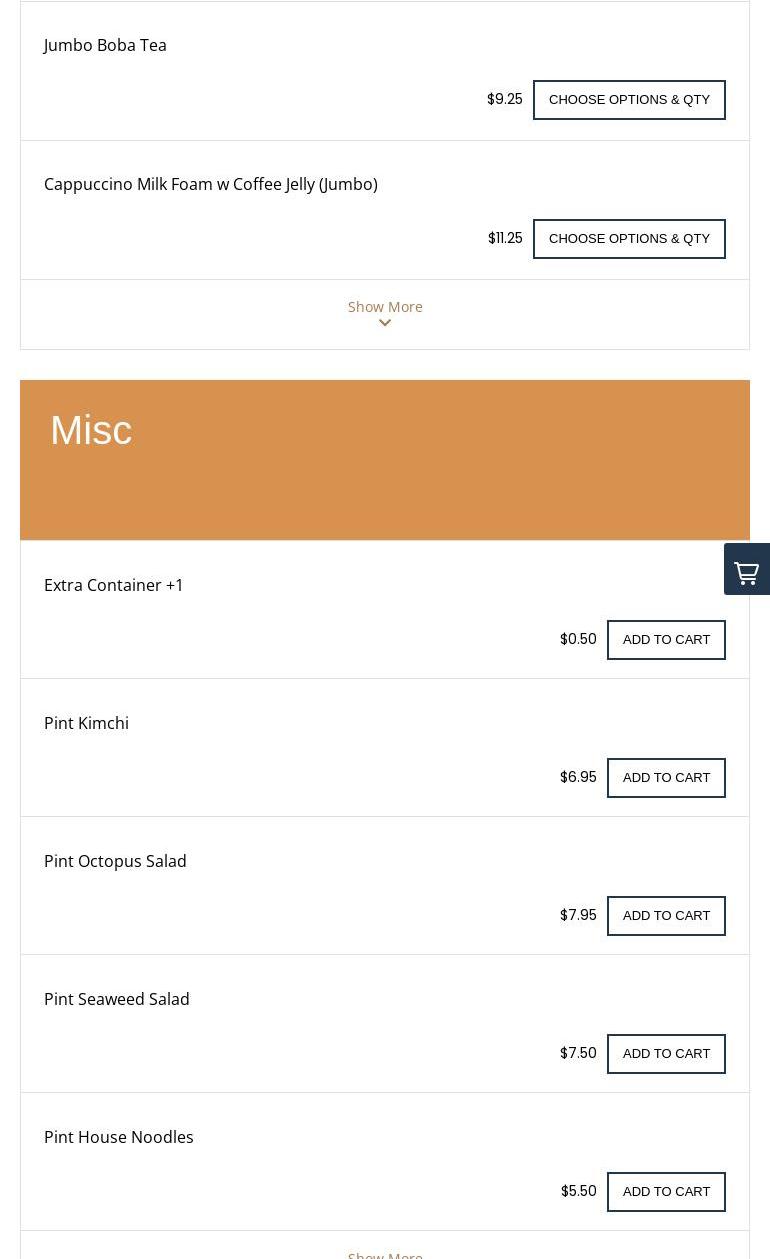Open the floating shopping cart icon
Screen dimensions: 770x1259
[x=747, y=570]
